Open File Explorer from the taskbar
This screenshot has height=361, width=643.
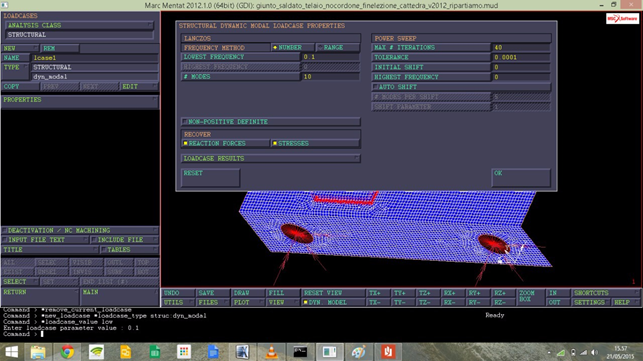[38, 352]
